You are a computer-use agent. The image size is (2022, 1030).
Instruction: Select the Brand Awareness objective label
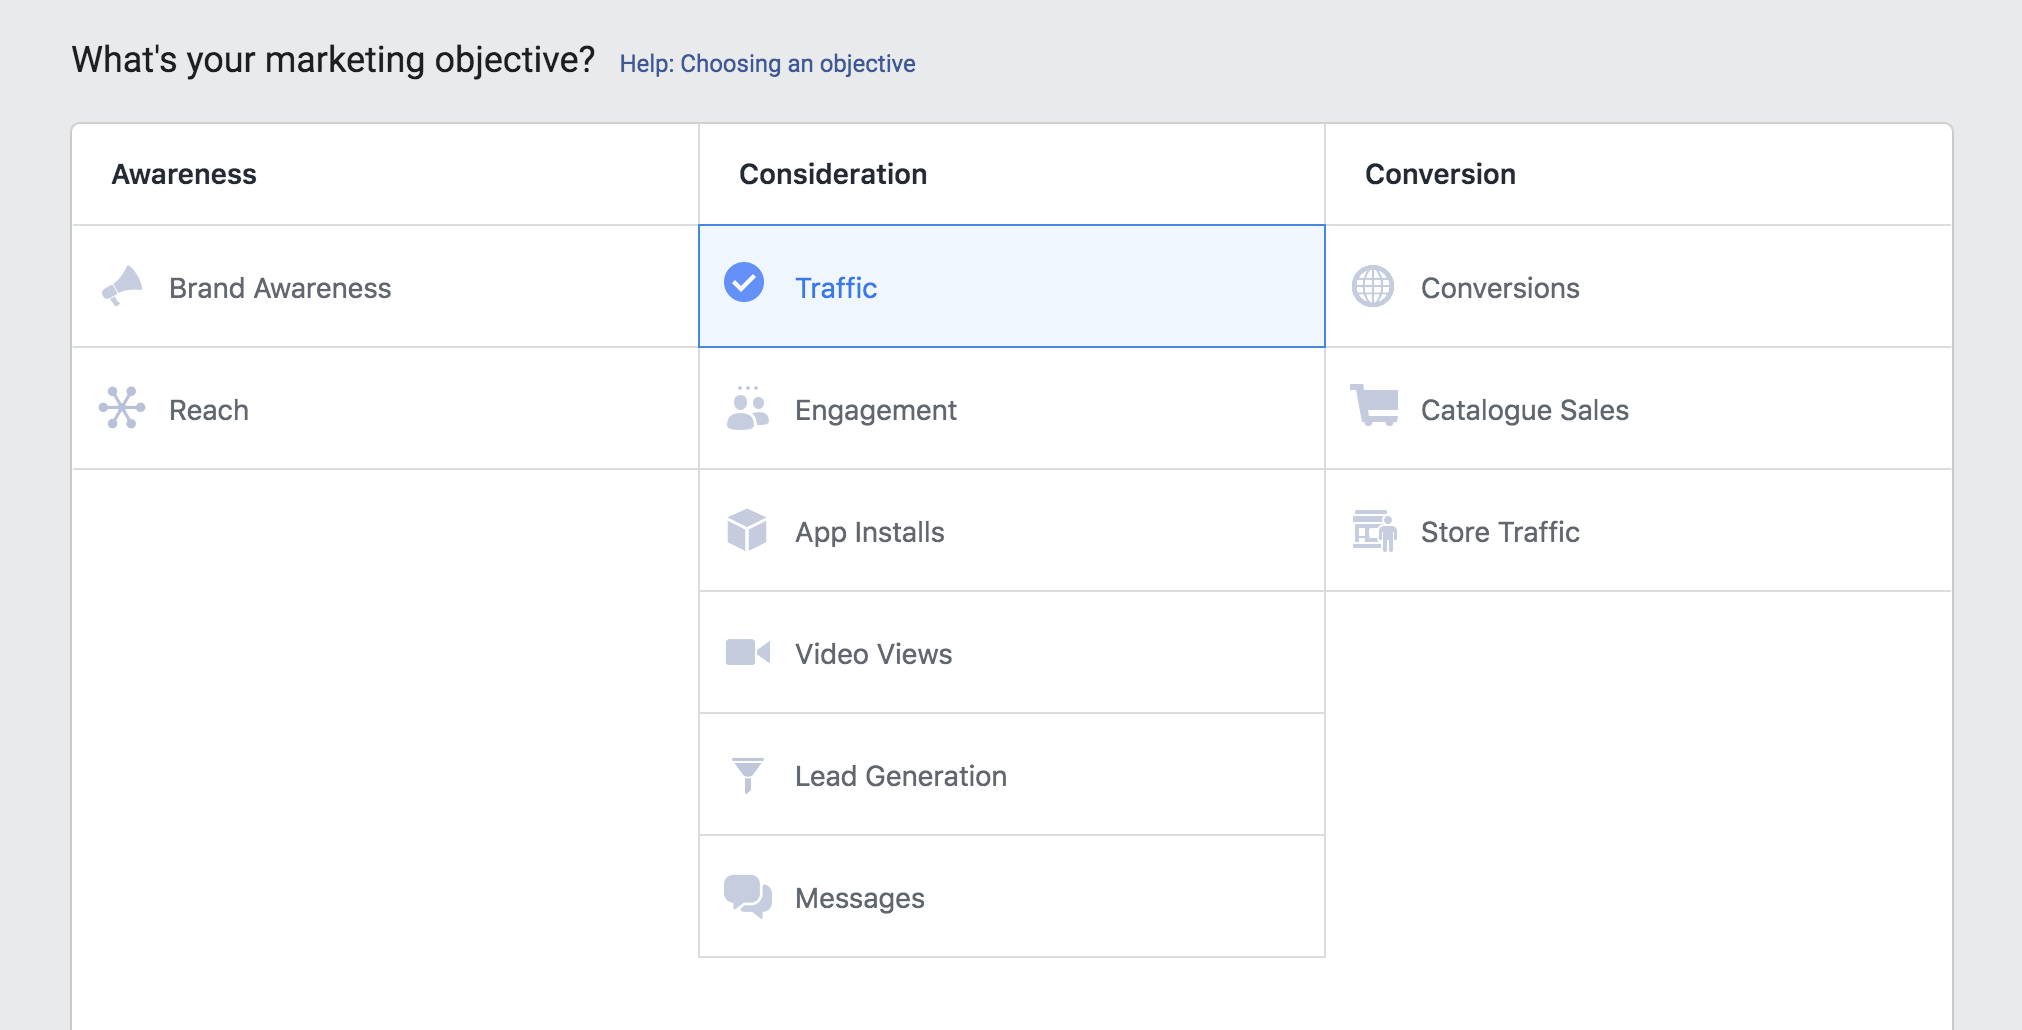pyautogui.click(x=280, y=288)
